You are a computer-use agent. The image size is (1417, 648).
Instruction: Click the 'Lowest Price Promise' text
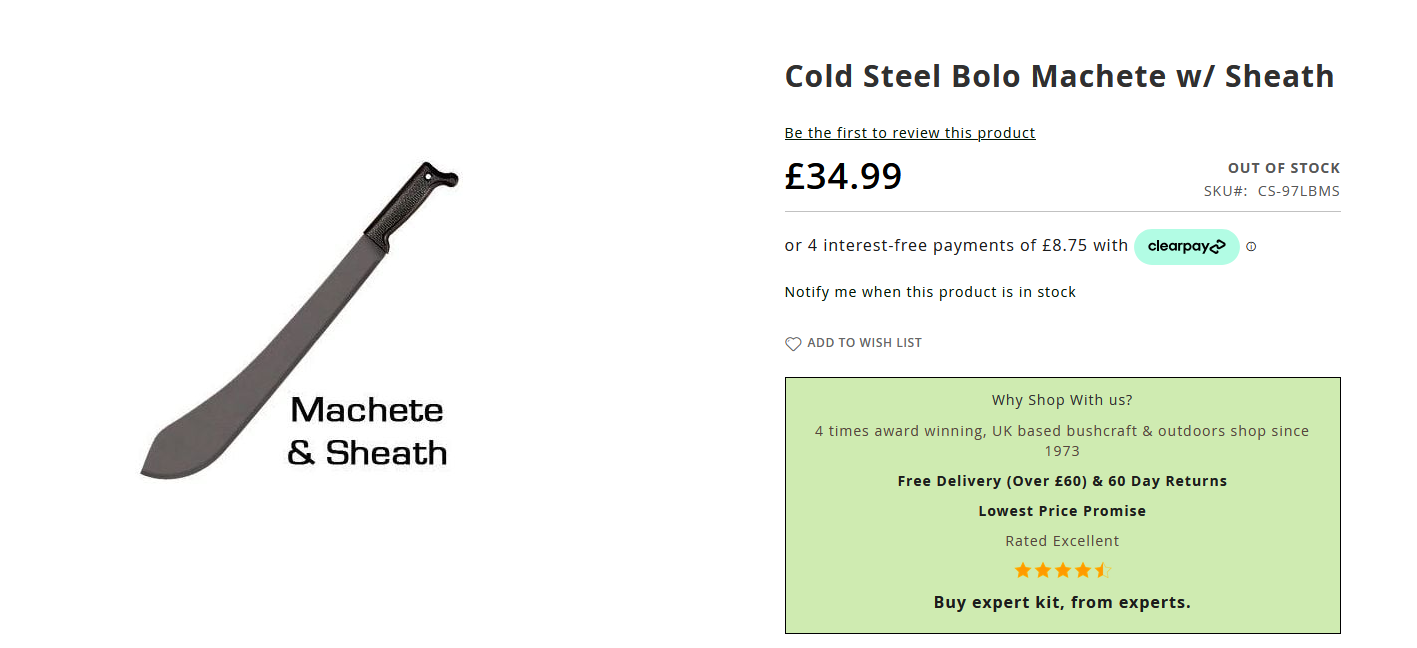click(1062, 511)
